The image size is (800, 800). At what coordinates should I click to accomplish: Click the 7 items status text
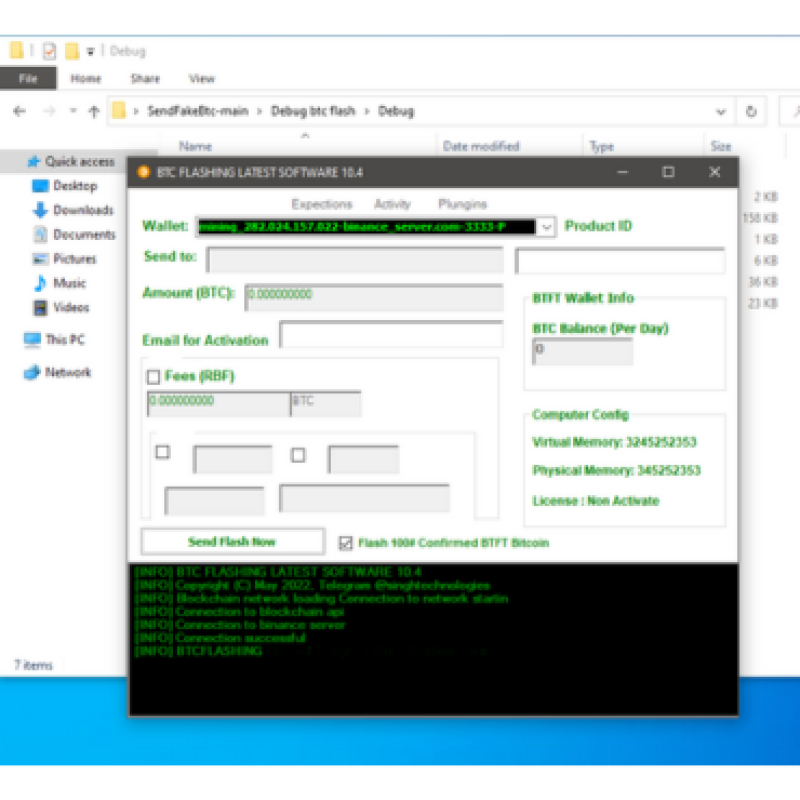(33, 665)
